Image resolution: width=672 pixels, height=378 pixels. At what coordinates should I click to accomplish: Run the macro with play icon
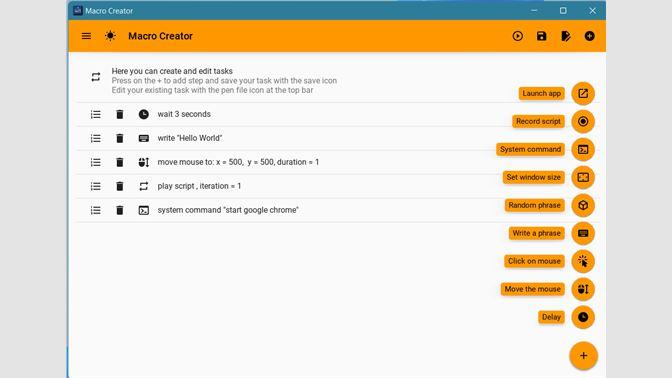click(517, 36)
